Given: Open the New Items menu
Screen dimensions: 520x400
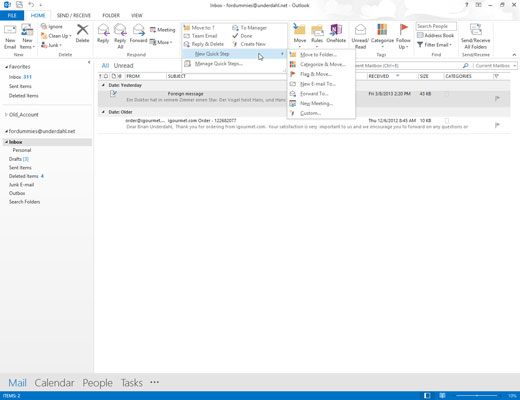Looking at the screenshot, I should [x=27, y=37].
